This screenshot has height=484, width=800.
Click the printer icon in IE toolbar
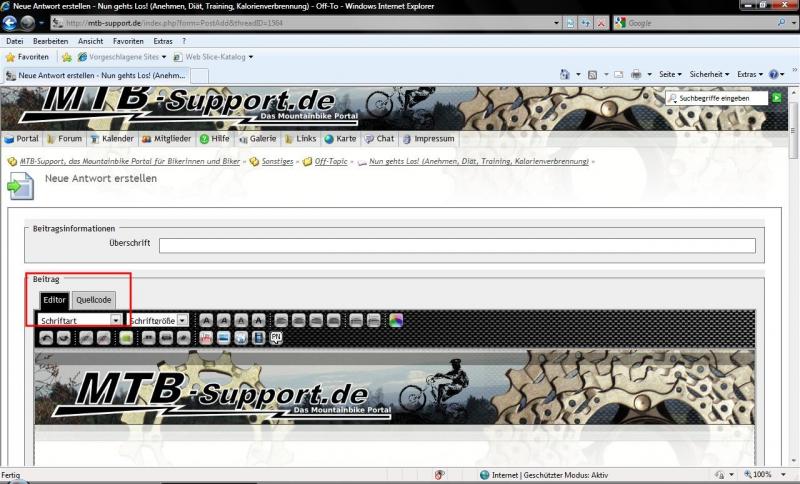635,75
